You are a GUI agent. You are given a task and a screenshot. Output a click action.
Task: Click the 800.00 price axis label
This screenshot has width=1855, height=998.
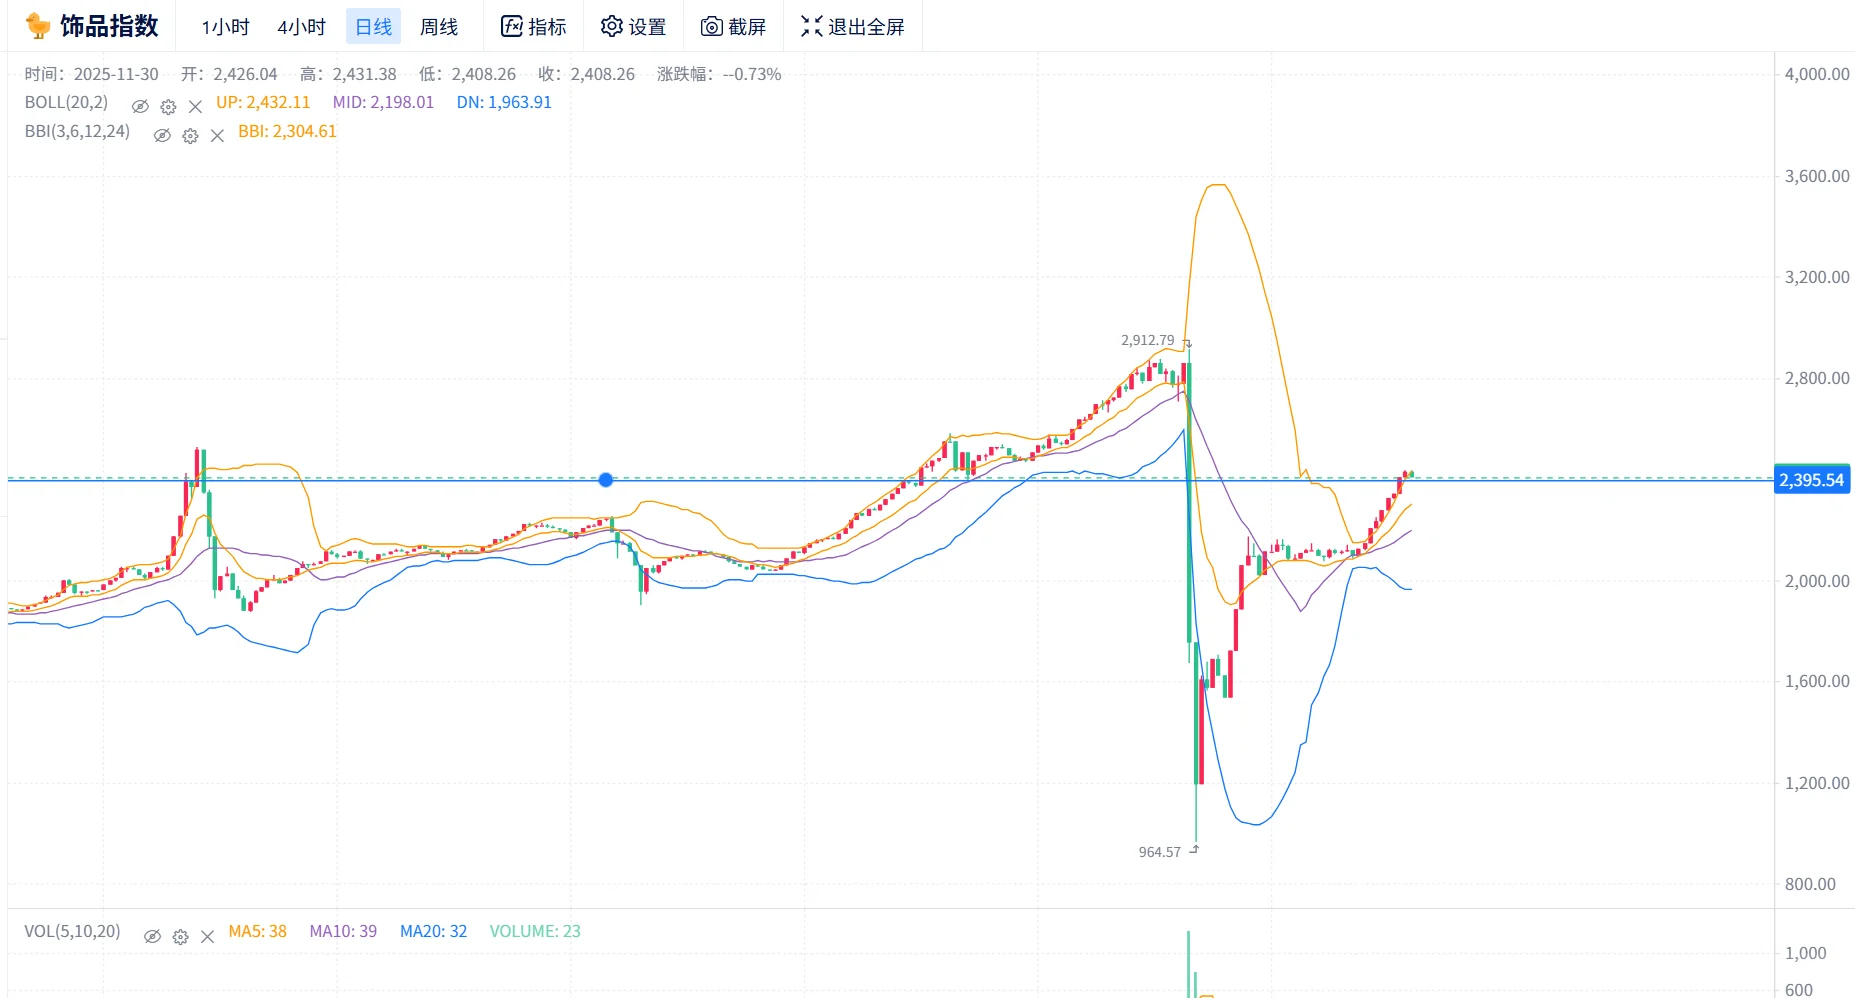[1810, 884]
